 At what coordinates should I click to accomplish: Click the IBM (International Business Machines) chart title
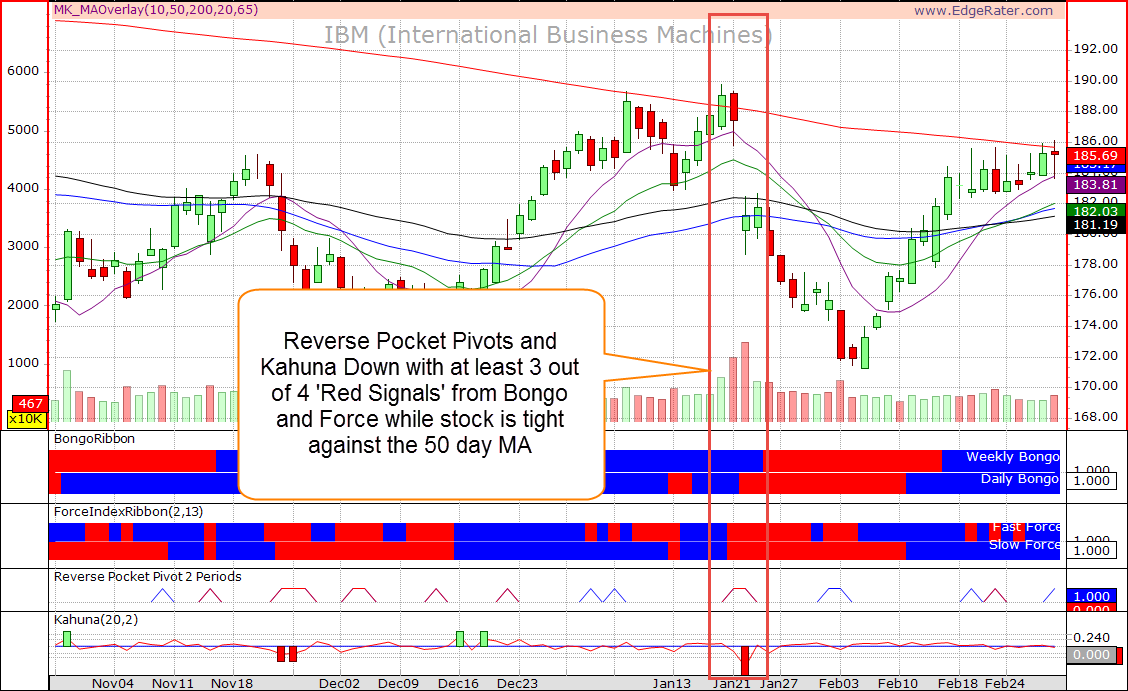click(547, 35)
